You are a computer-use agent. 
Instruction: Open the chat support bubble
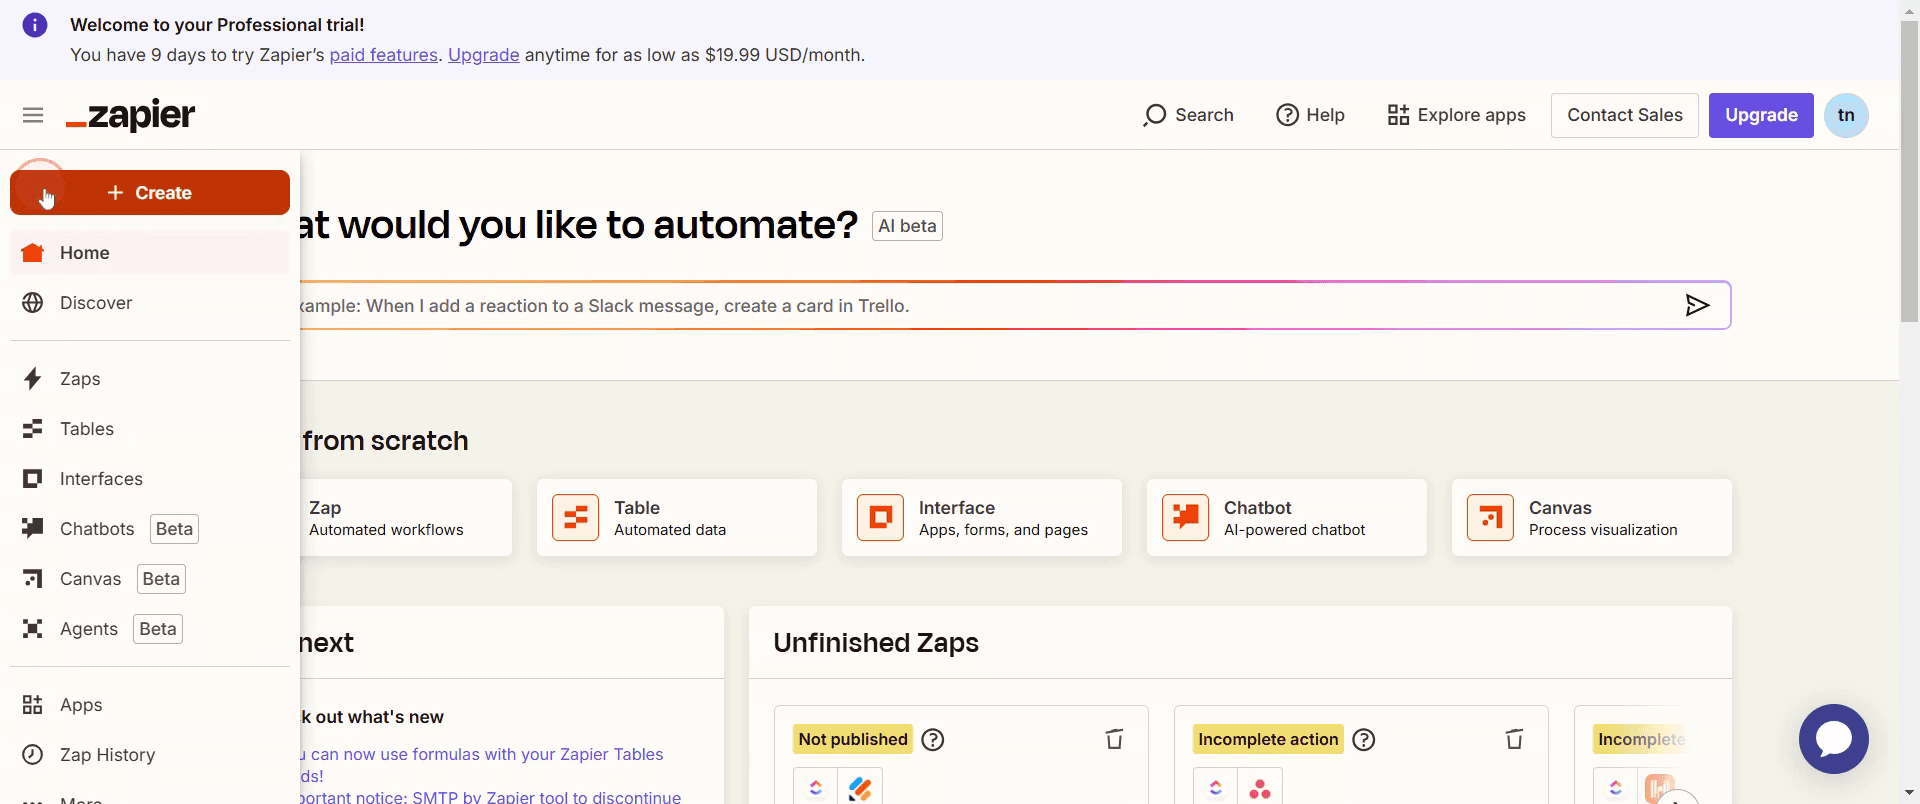pyautogui.click(x=1834, y=739)
